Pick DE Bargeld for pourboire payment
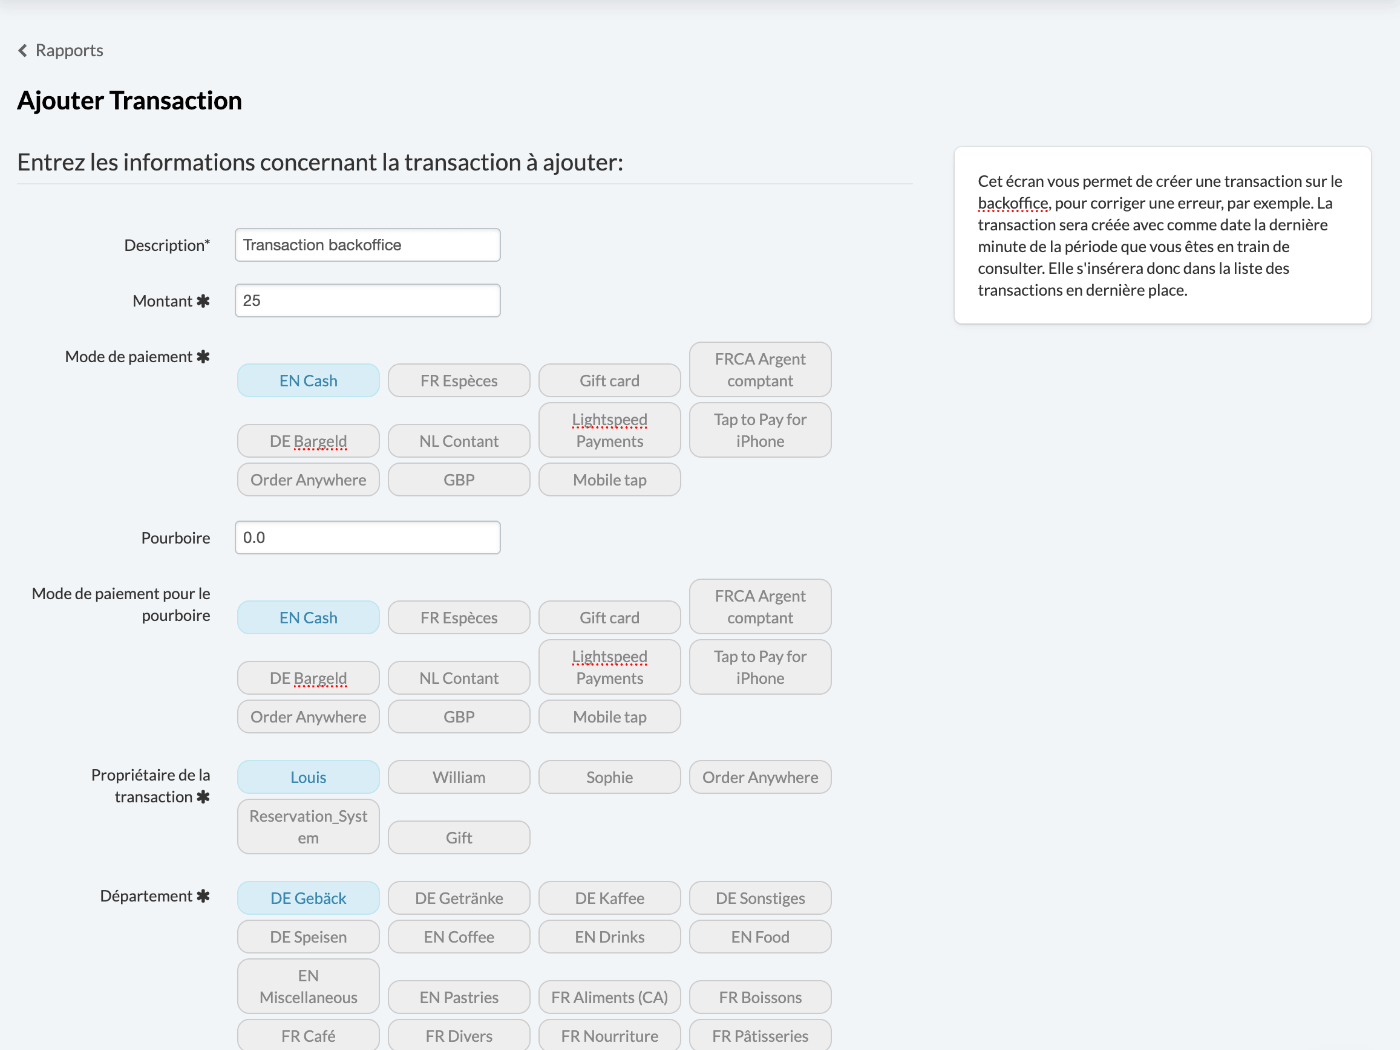 (308, 678)
